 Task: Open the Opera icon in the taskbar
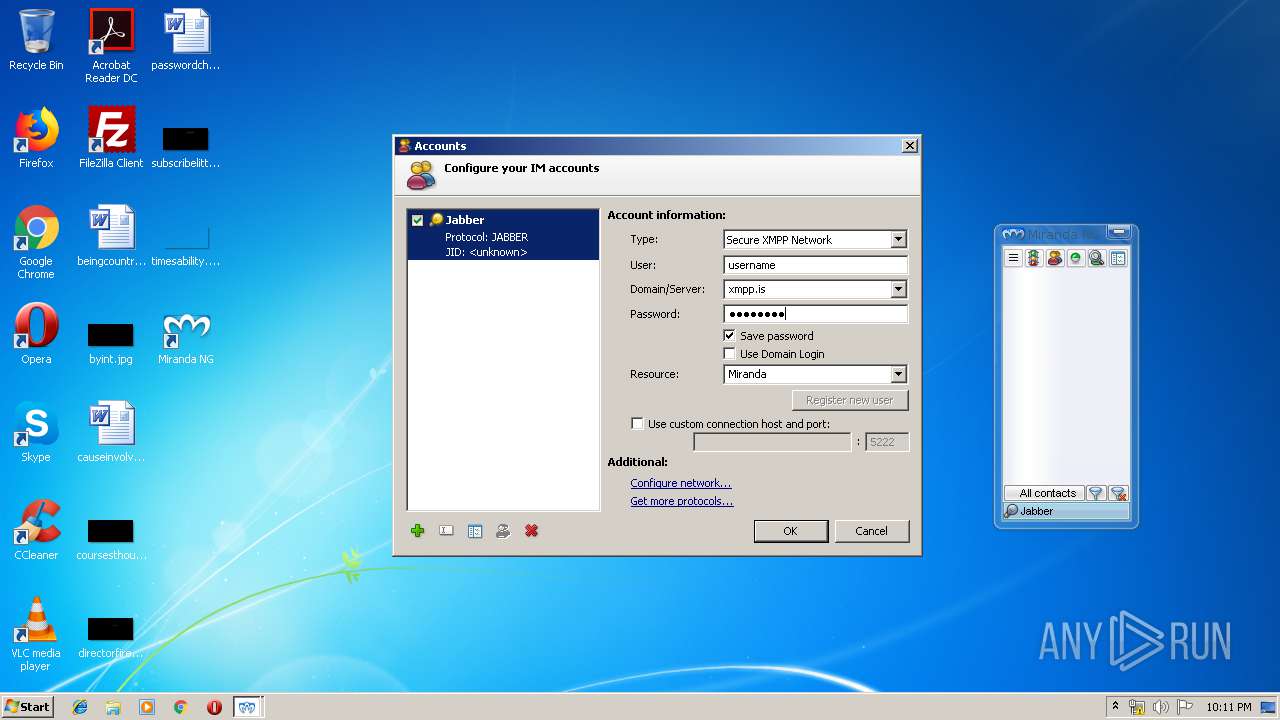[x=214, y=707]
